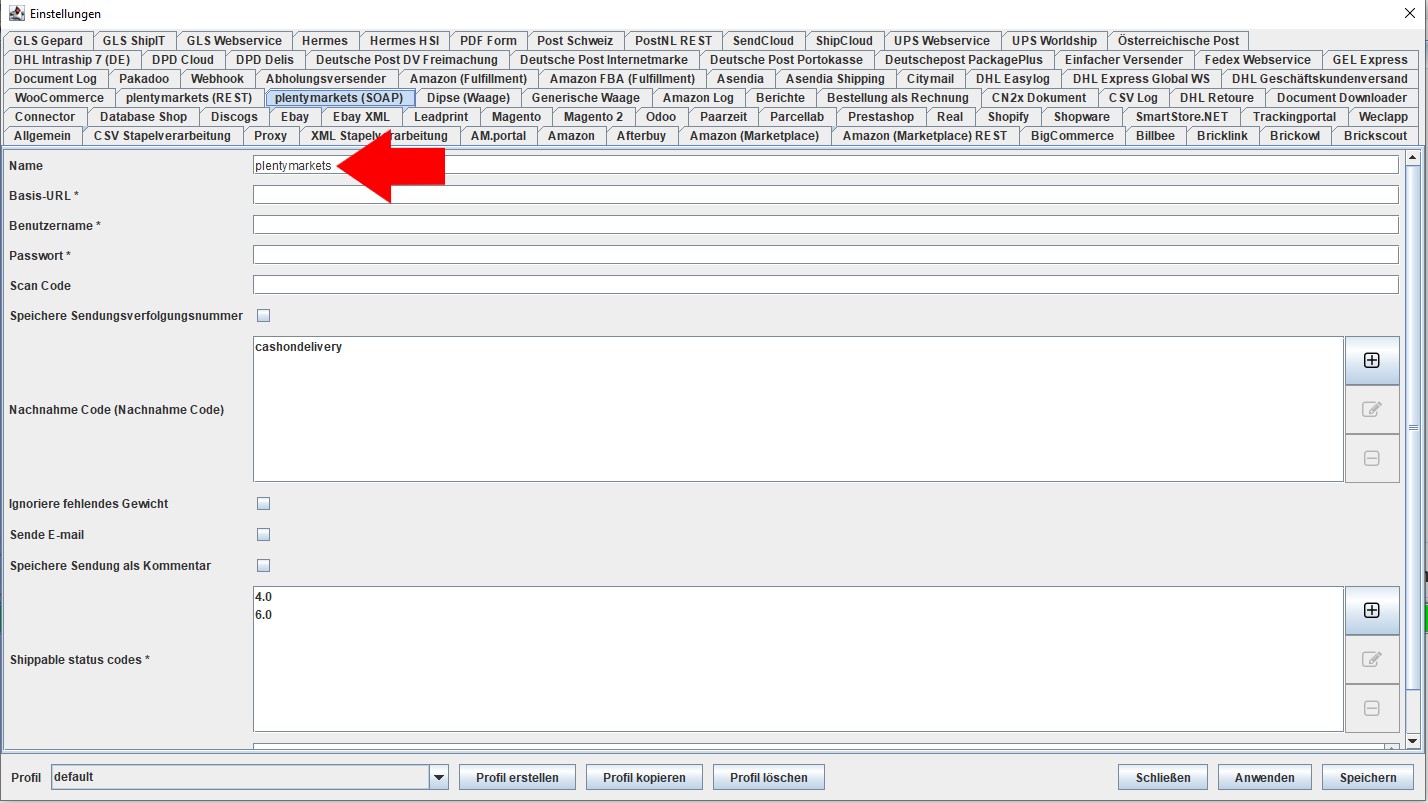Screen dimensions: 1428x803
Task: Open the CSV Stapelverarbeitung tab
Action: click(162, 136)
